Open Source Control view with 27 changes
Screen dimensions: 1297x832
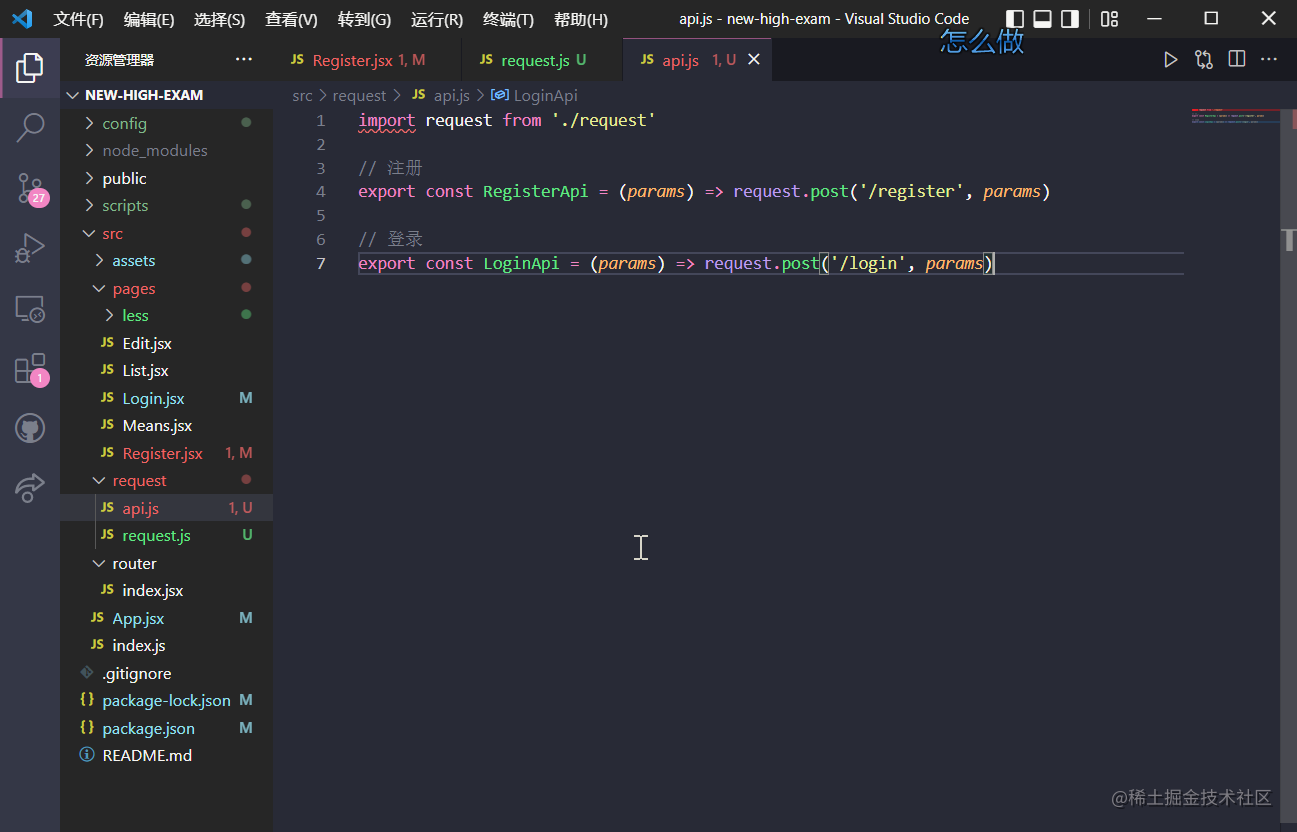click(x=30, y=187)
